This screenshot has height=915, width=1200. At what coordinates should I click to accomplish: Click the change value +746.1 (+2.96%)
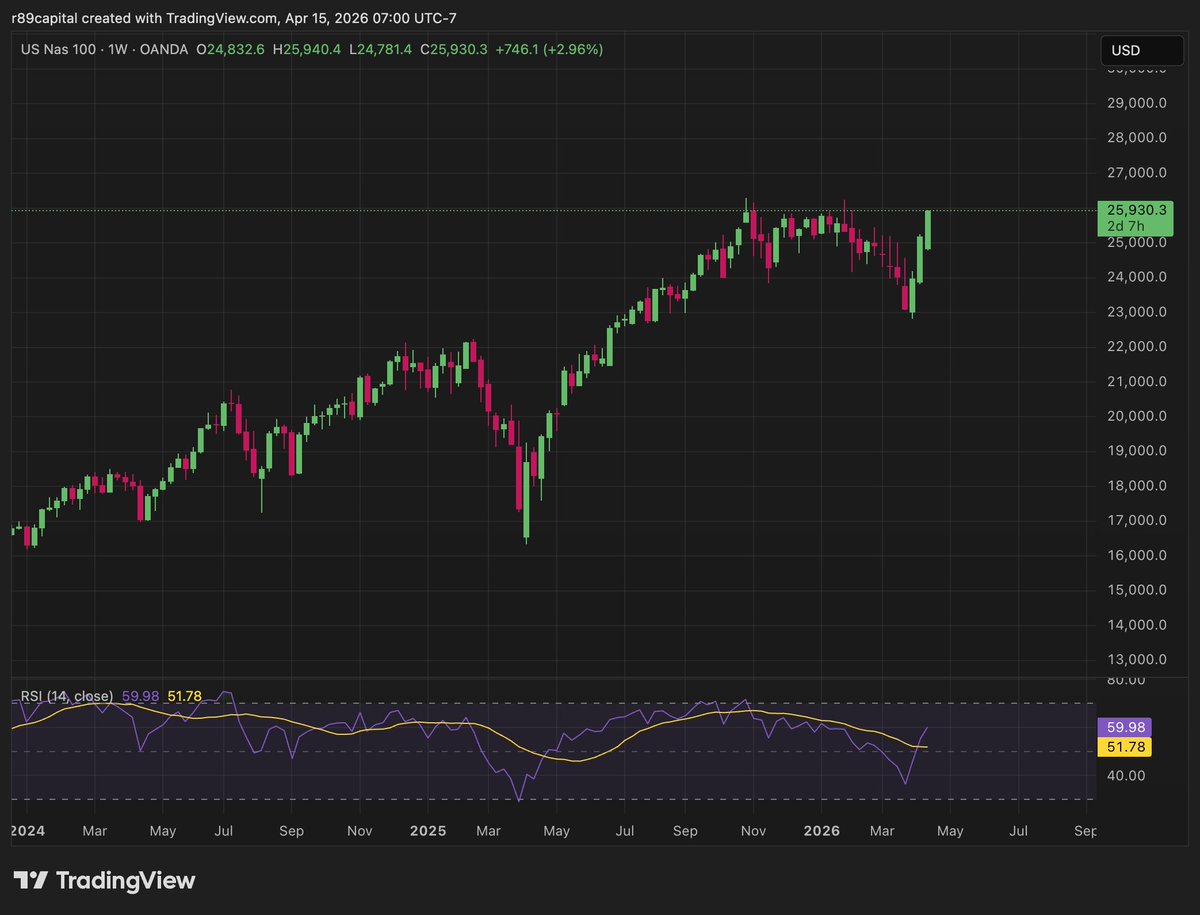coord(548,49)
